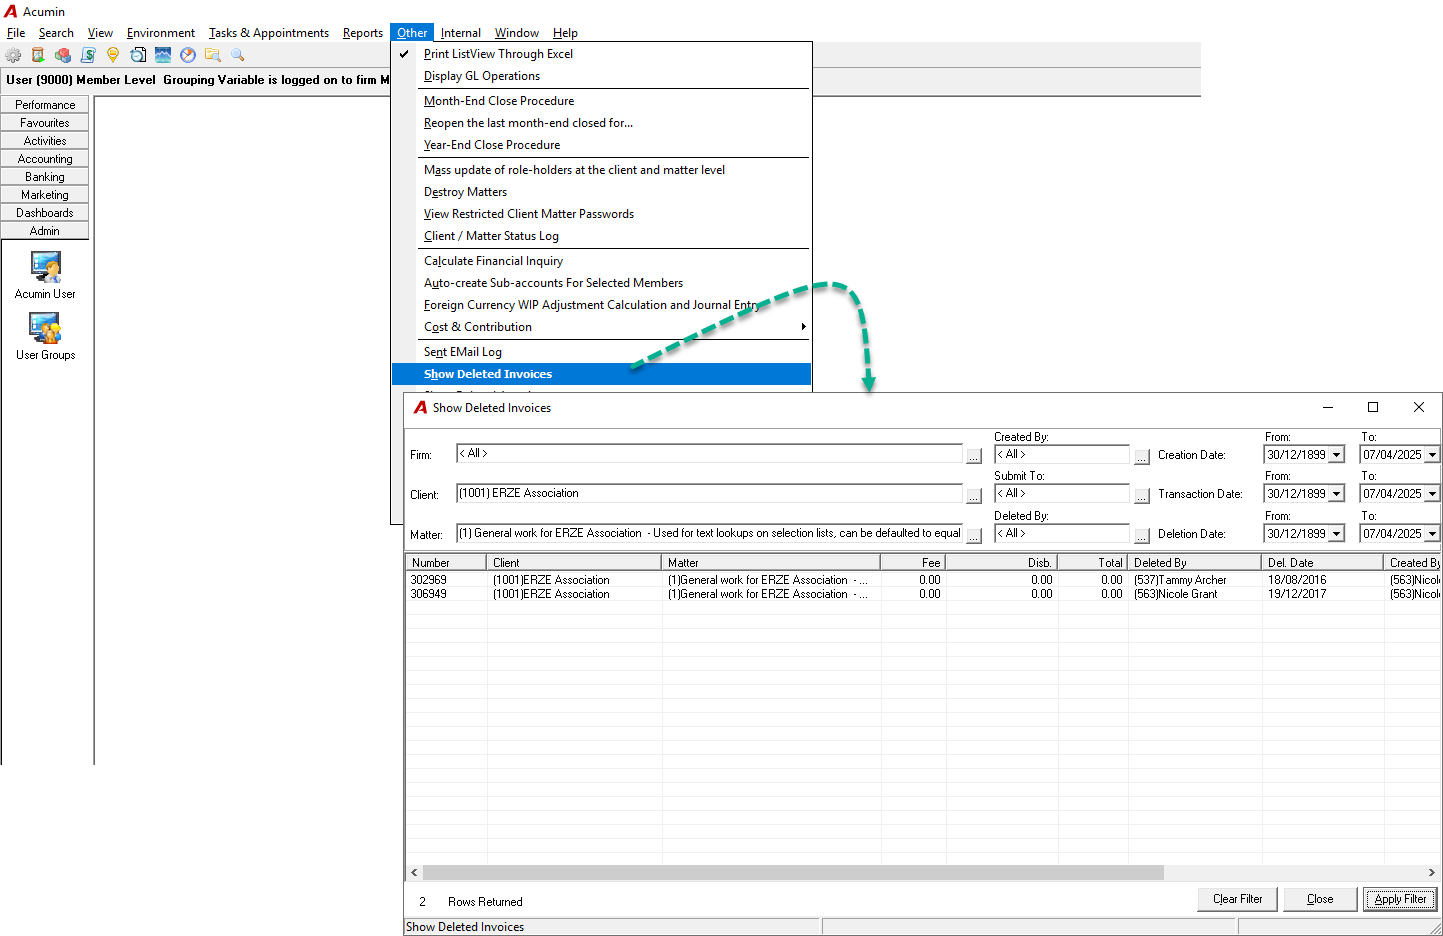The width and height of the screenshot is (1443, 936).
Task: Click the colored cubes toolbar icon
Action: tap(63, 55)
